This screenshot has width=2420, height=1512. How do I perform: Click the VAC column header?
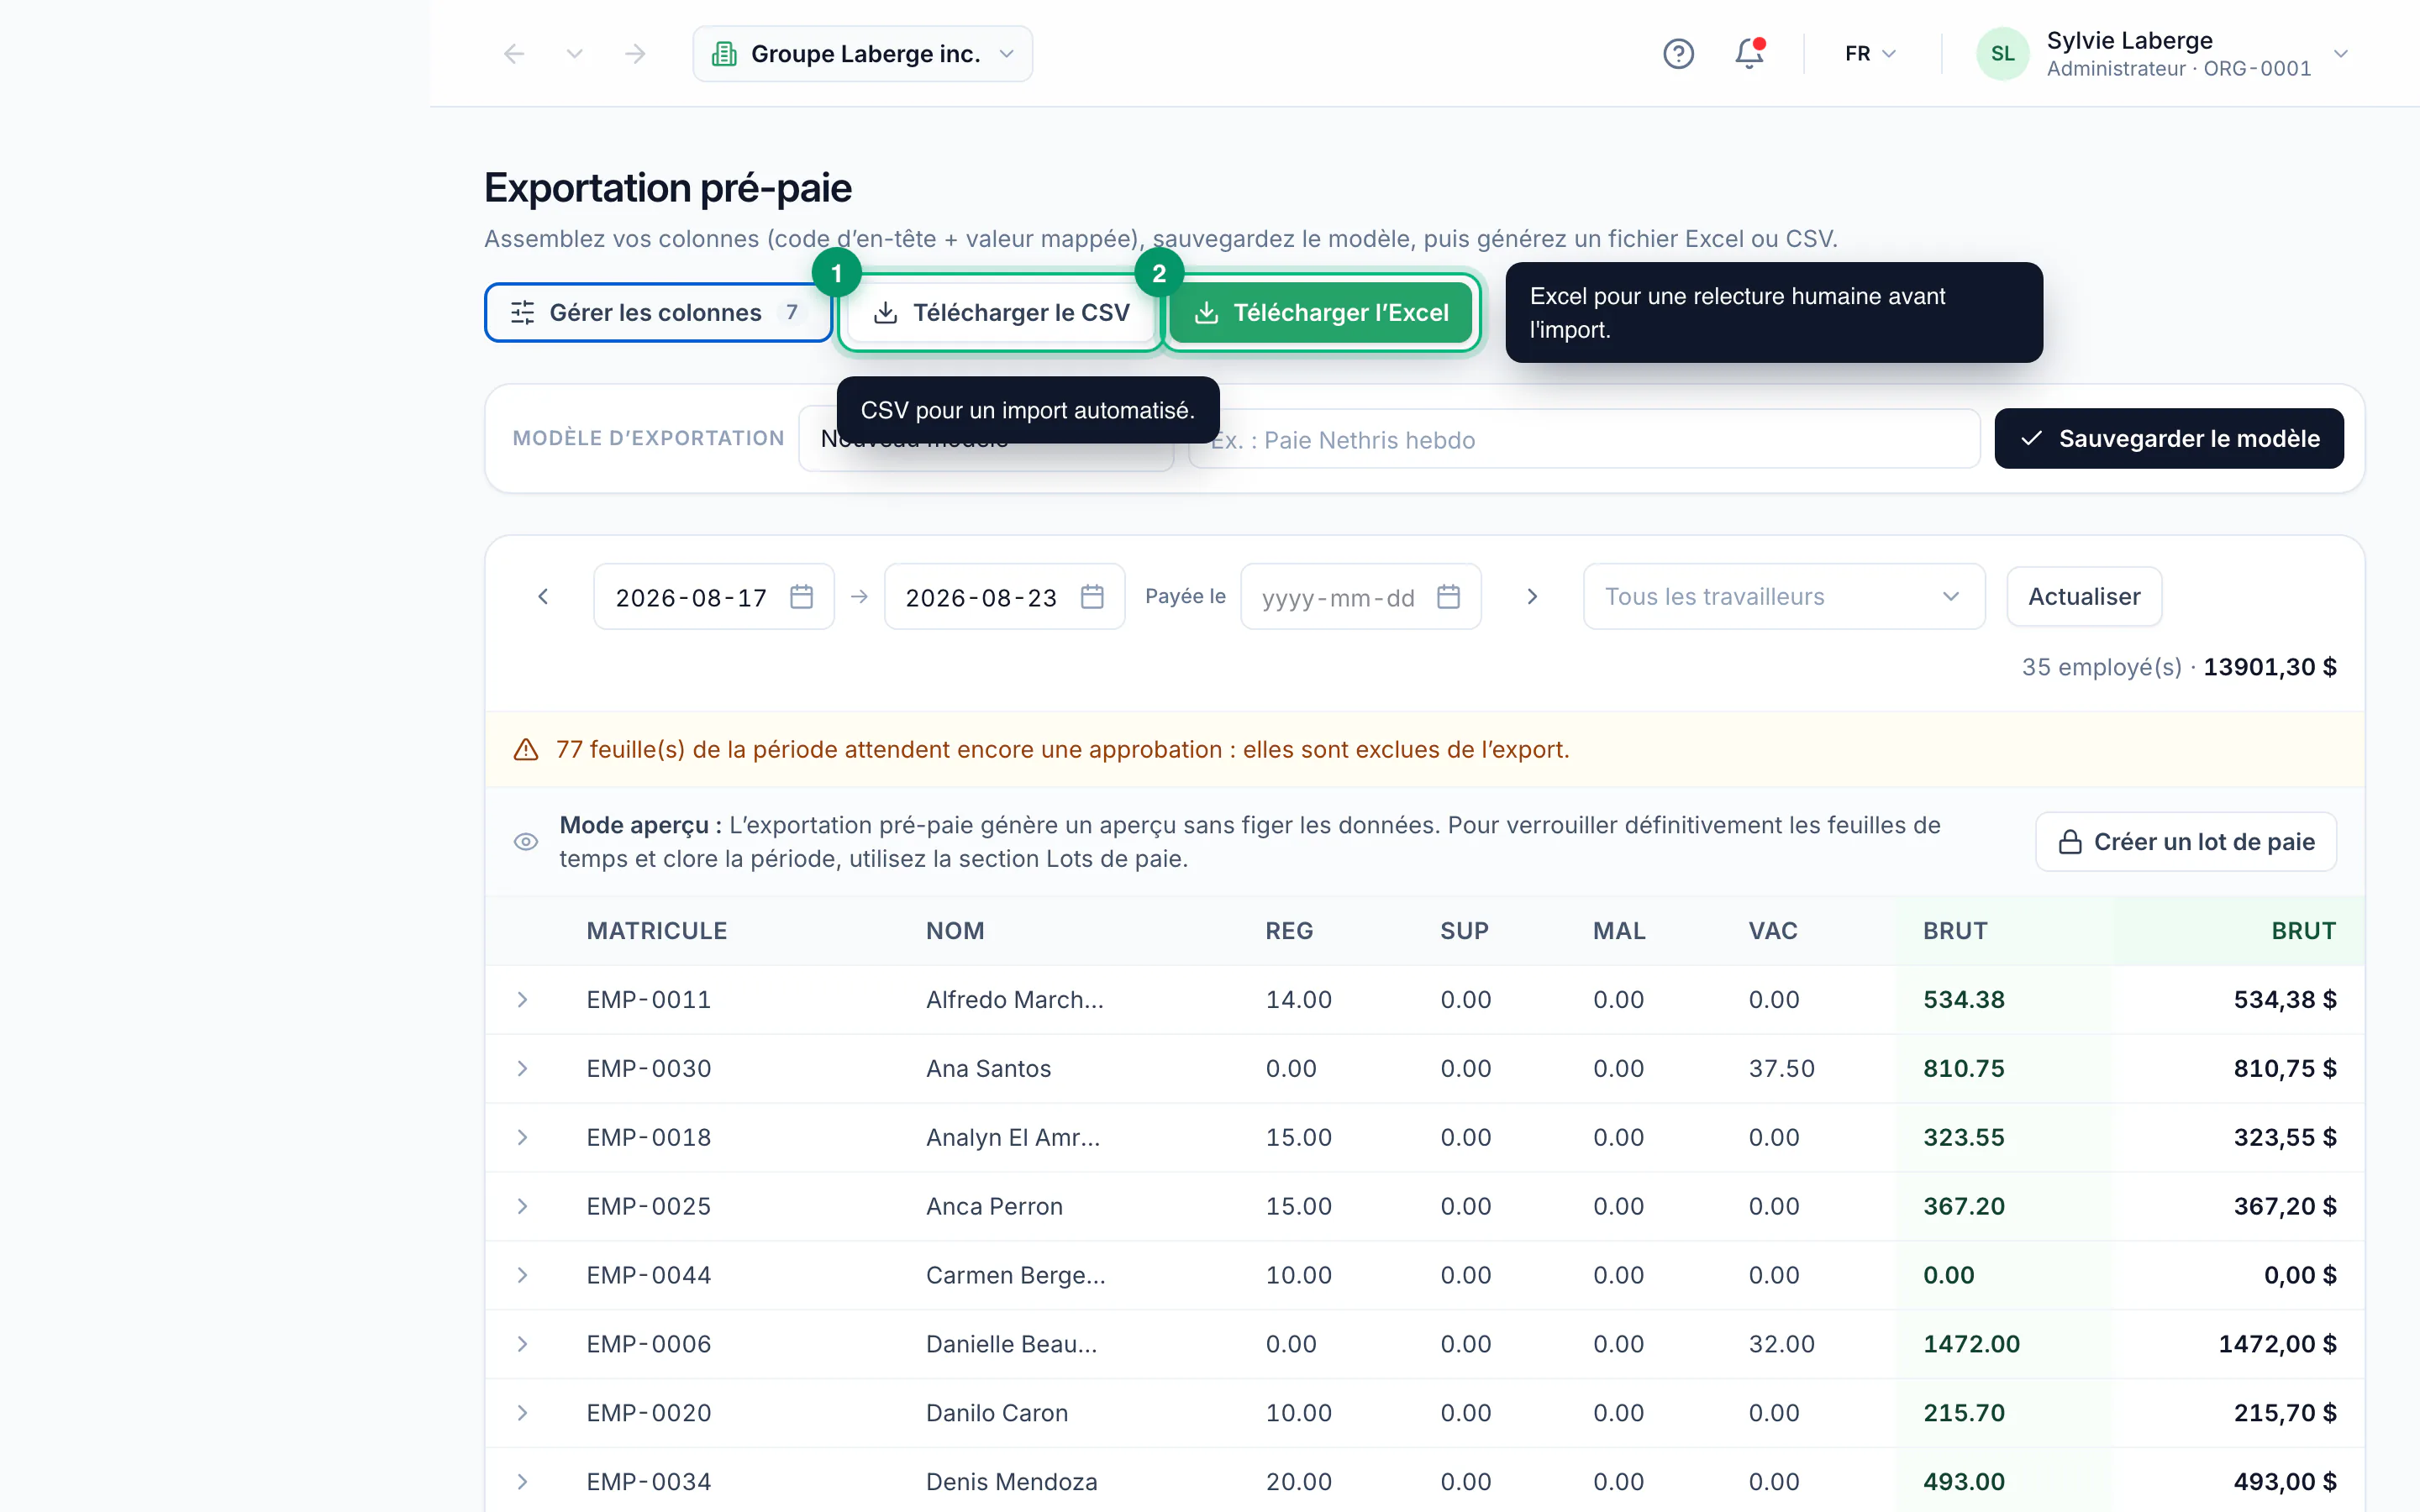tap(1773, 931)
